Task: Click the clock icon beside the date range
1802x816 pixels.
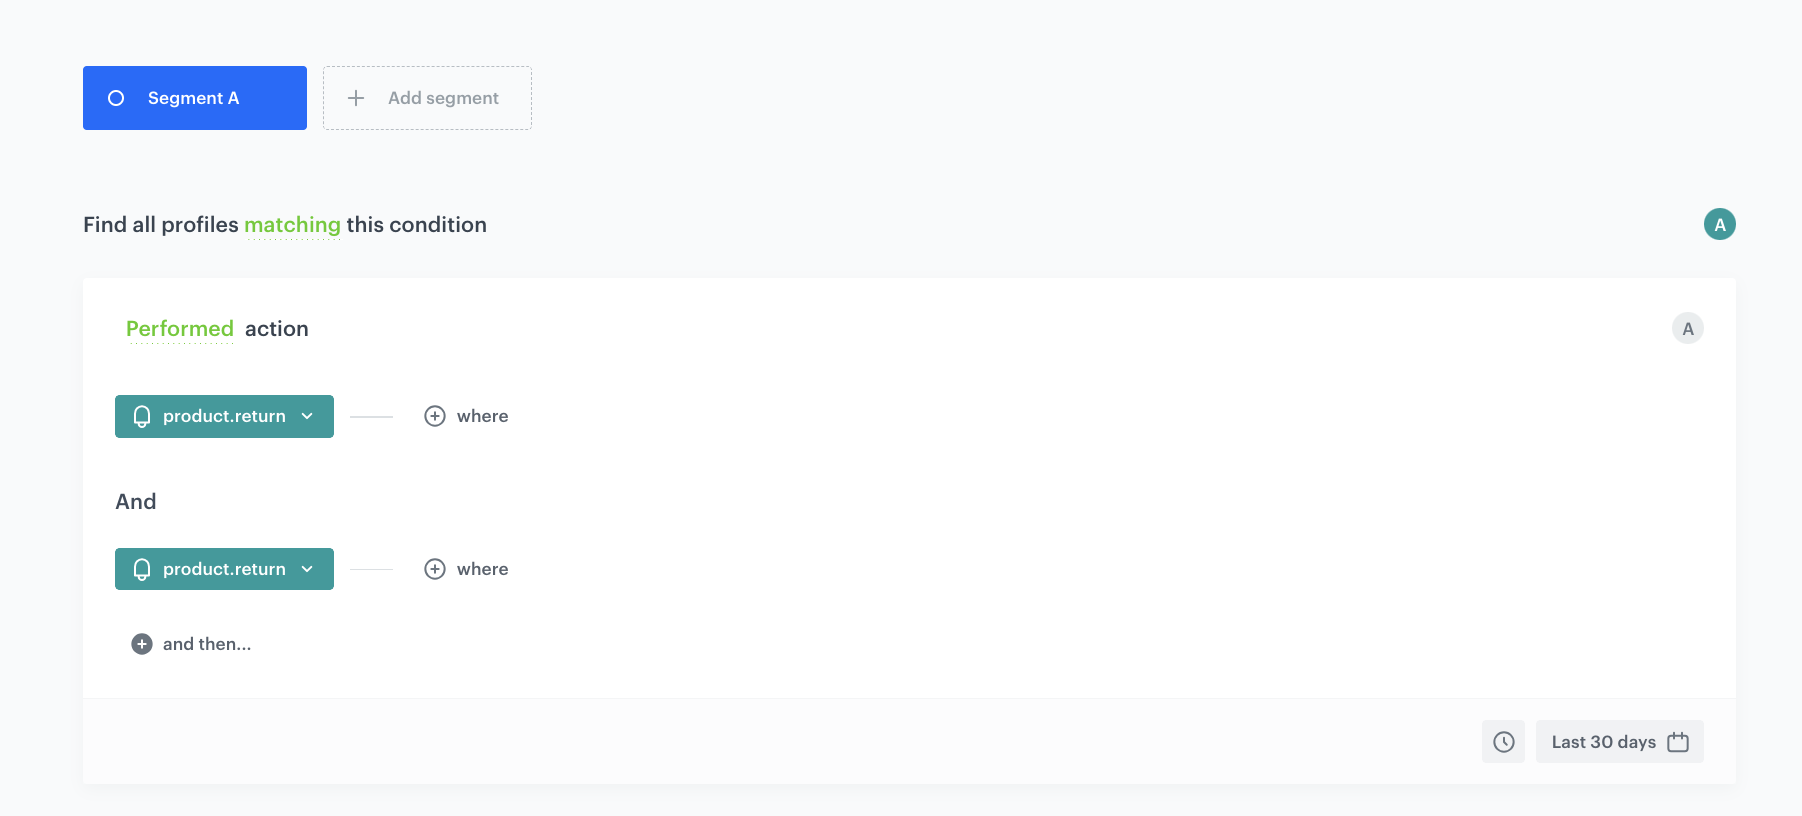Action: 1503,742
